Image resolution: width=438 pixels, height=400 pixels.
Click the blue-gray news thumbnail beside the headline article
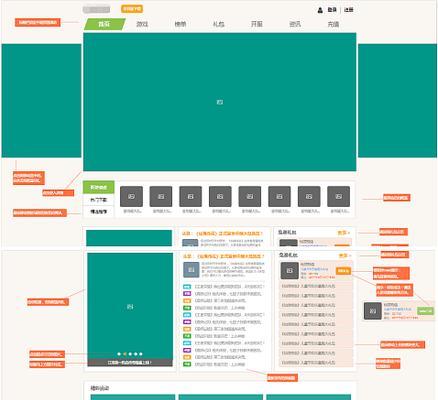pos(191,270)
